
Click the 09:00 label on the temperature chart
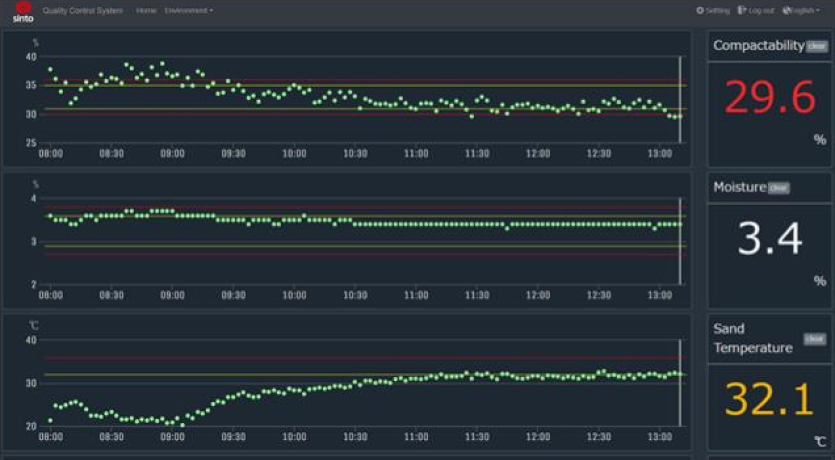[172, 437]
